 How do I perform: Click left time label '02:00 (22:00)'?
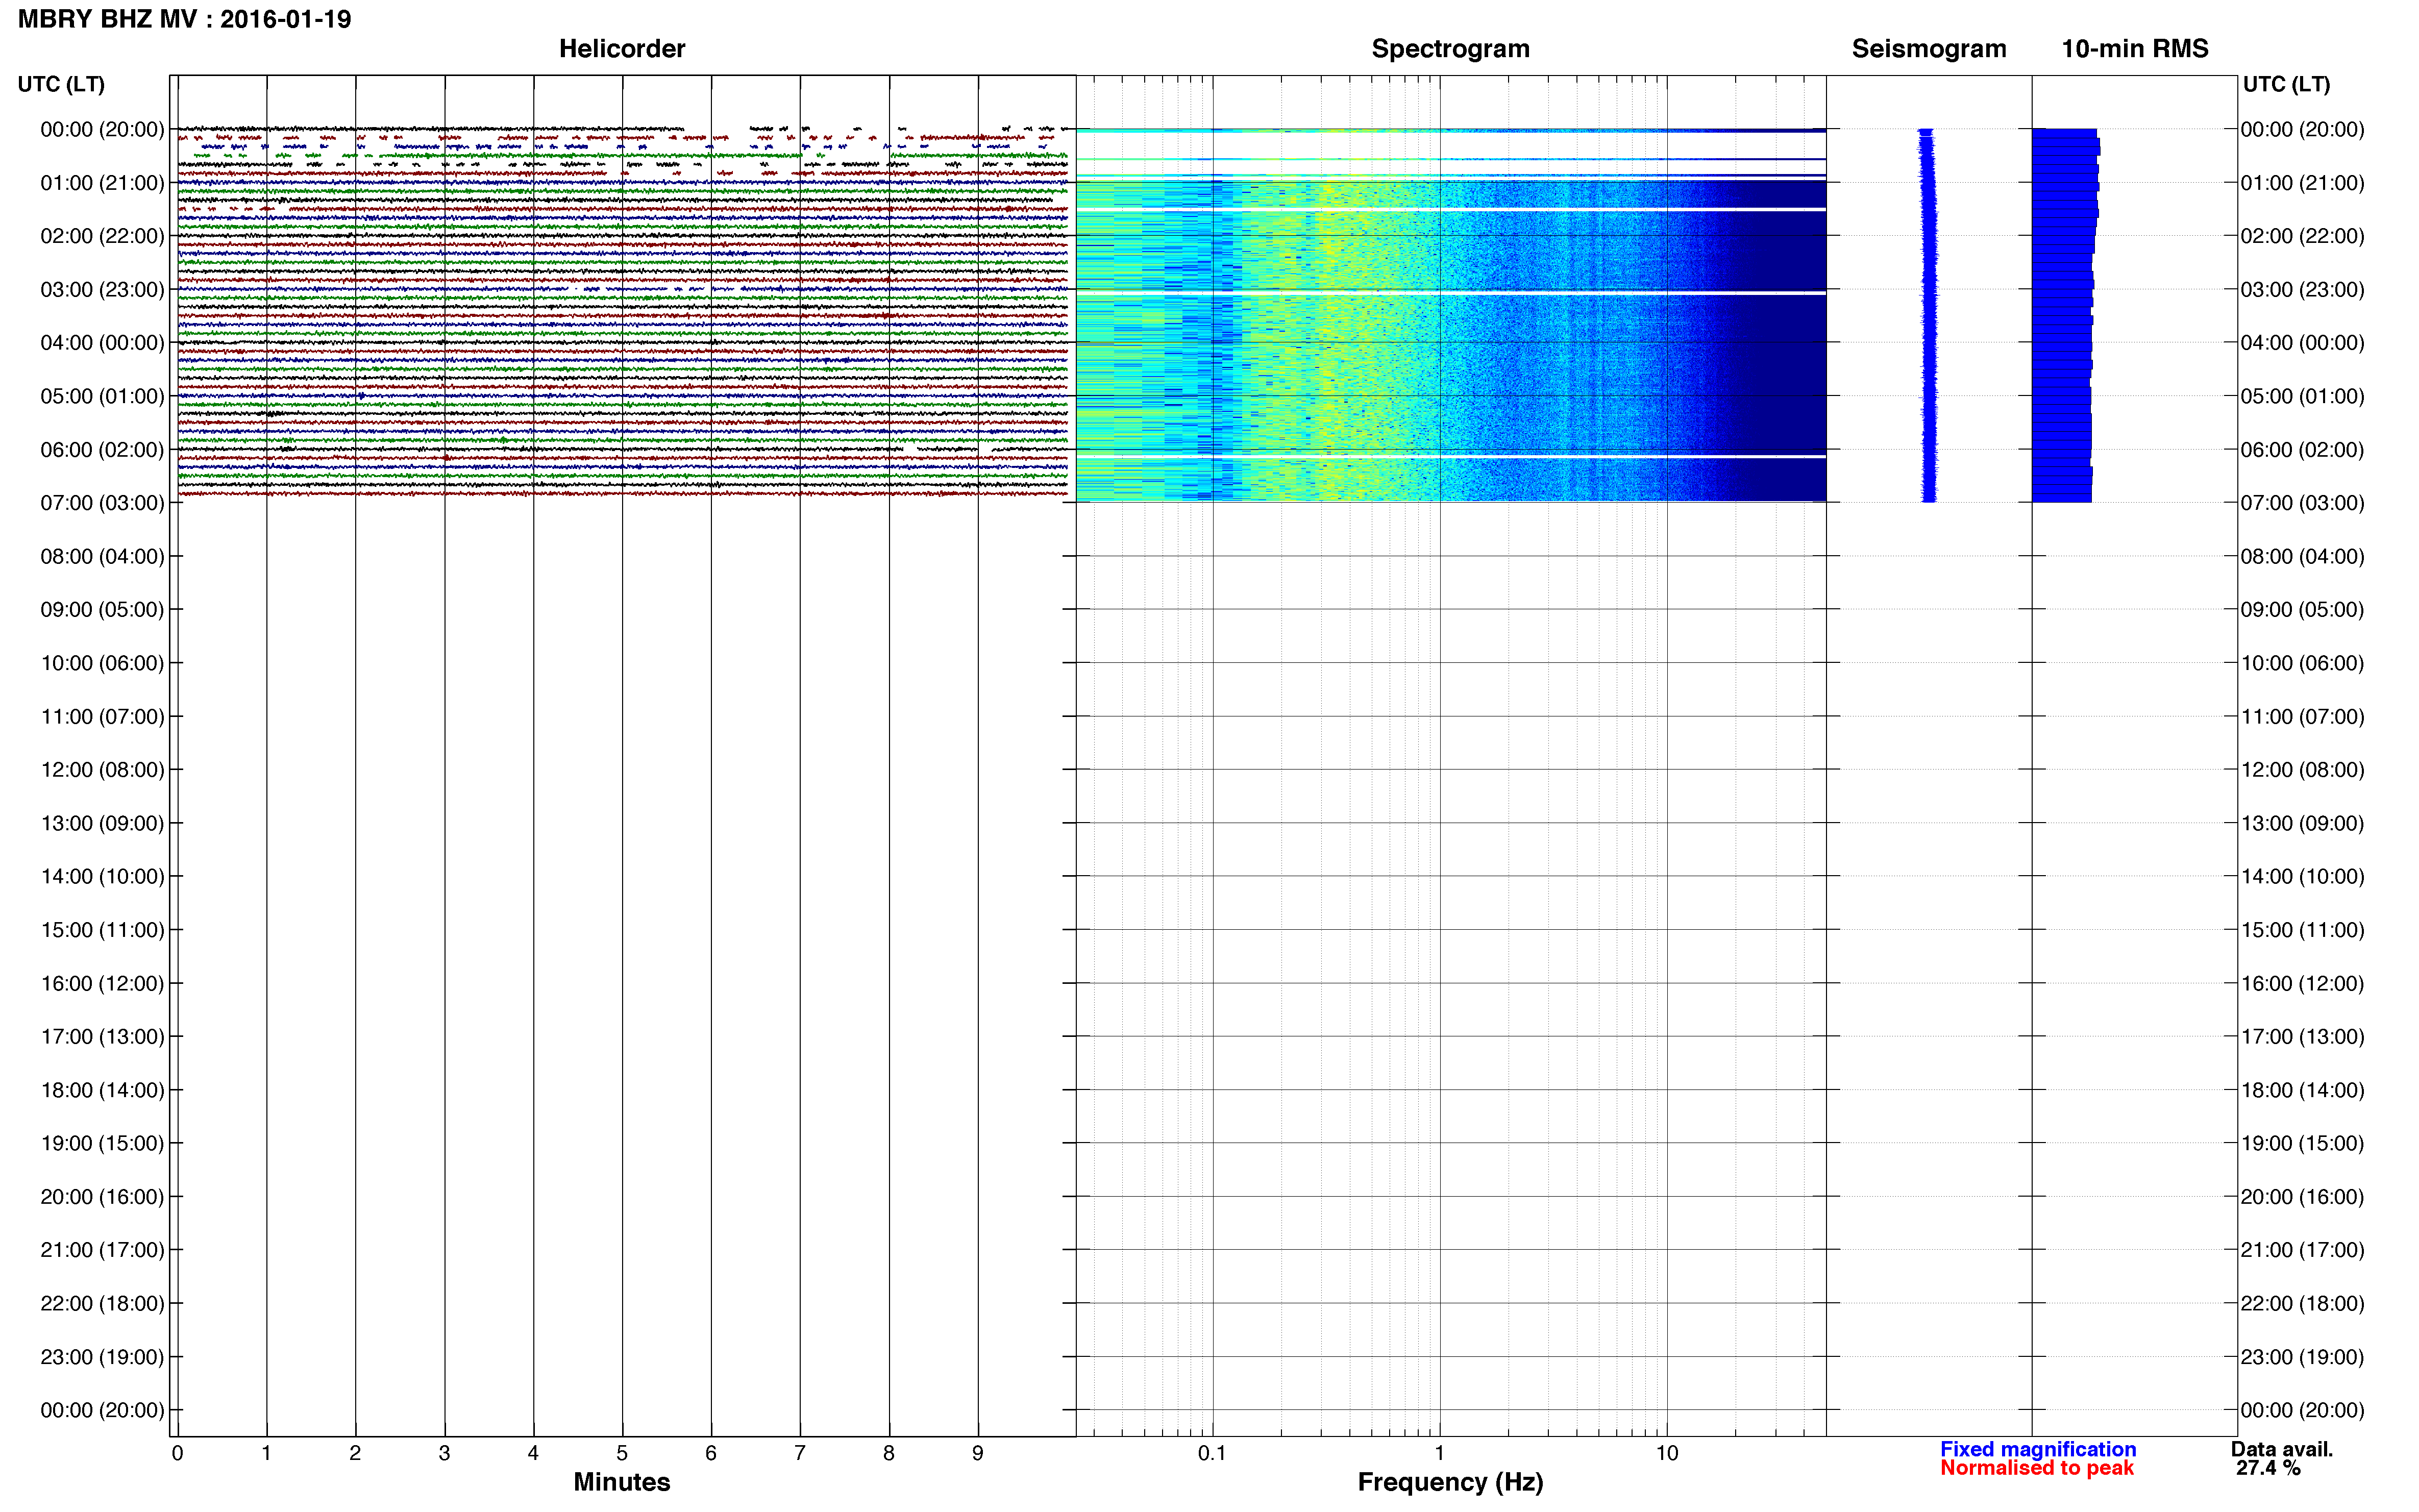[x=102, y=236]
